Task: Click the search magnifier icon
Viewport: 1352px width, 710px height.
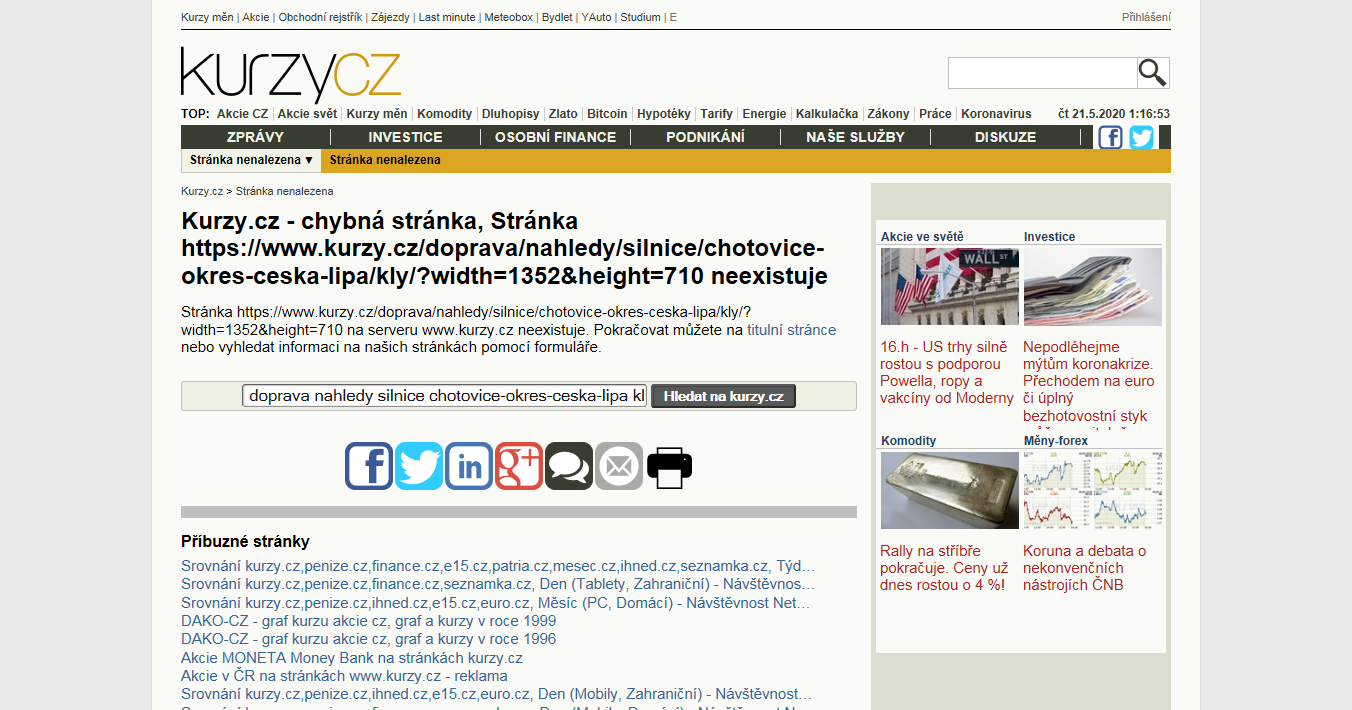Action: [1153, 73]
